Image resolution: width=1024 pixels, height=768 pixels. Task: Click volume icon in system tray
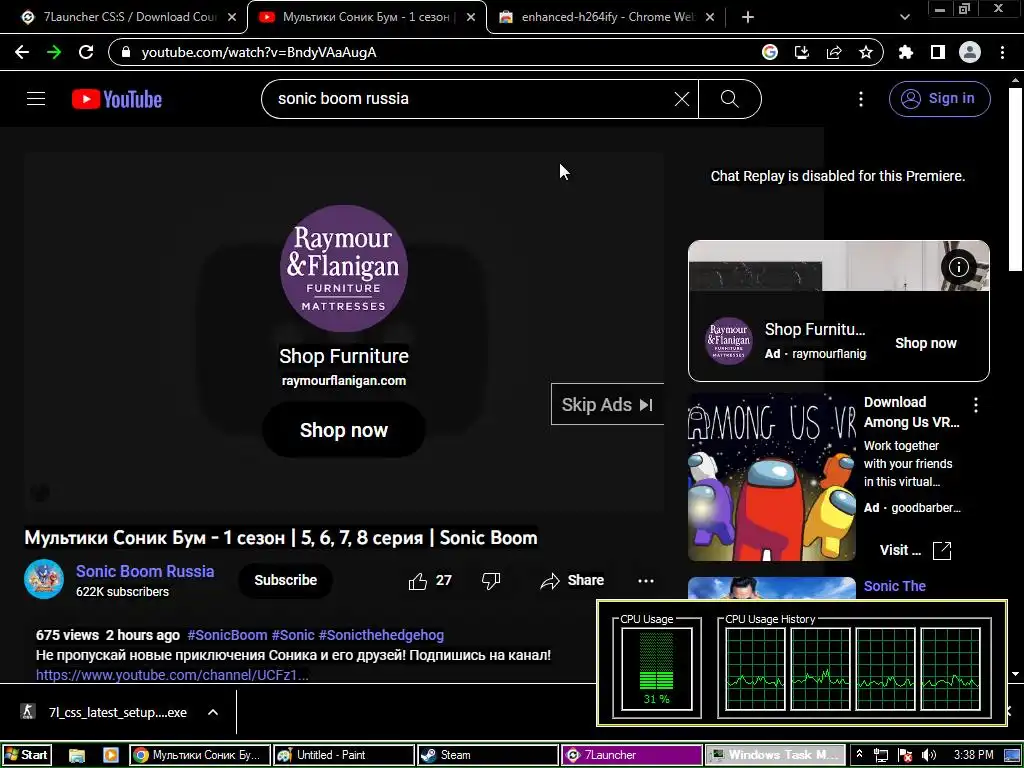[x=929, y=756]
